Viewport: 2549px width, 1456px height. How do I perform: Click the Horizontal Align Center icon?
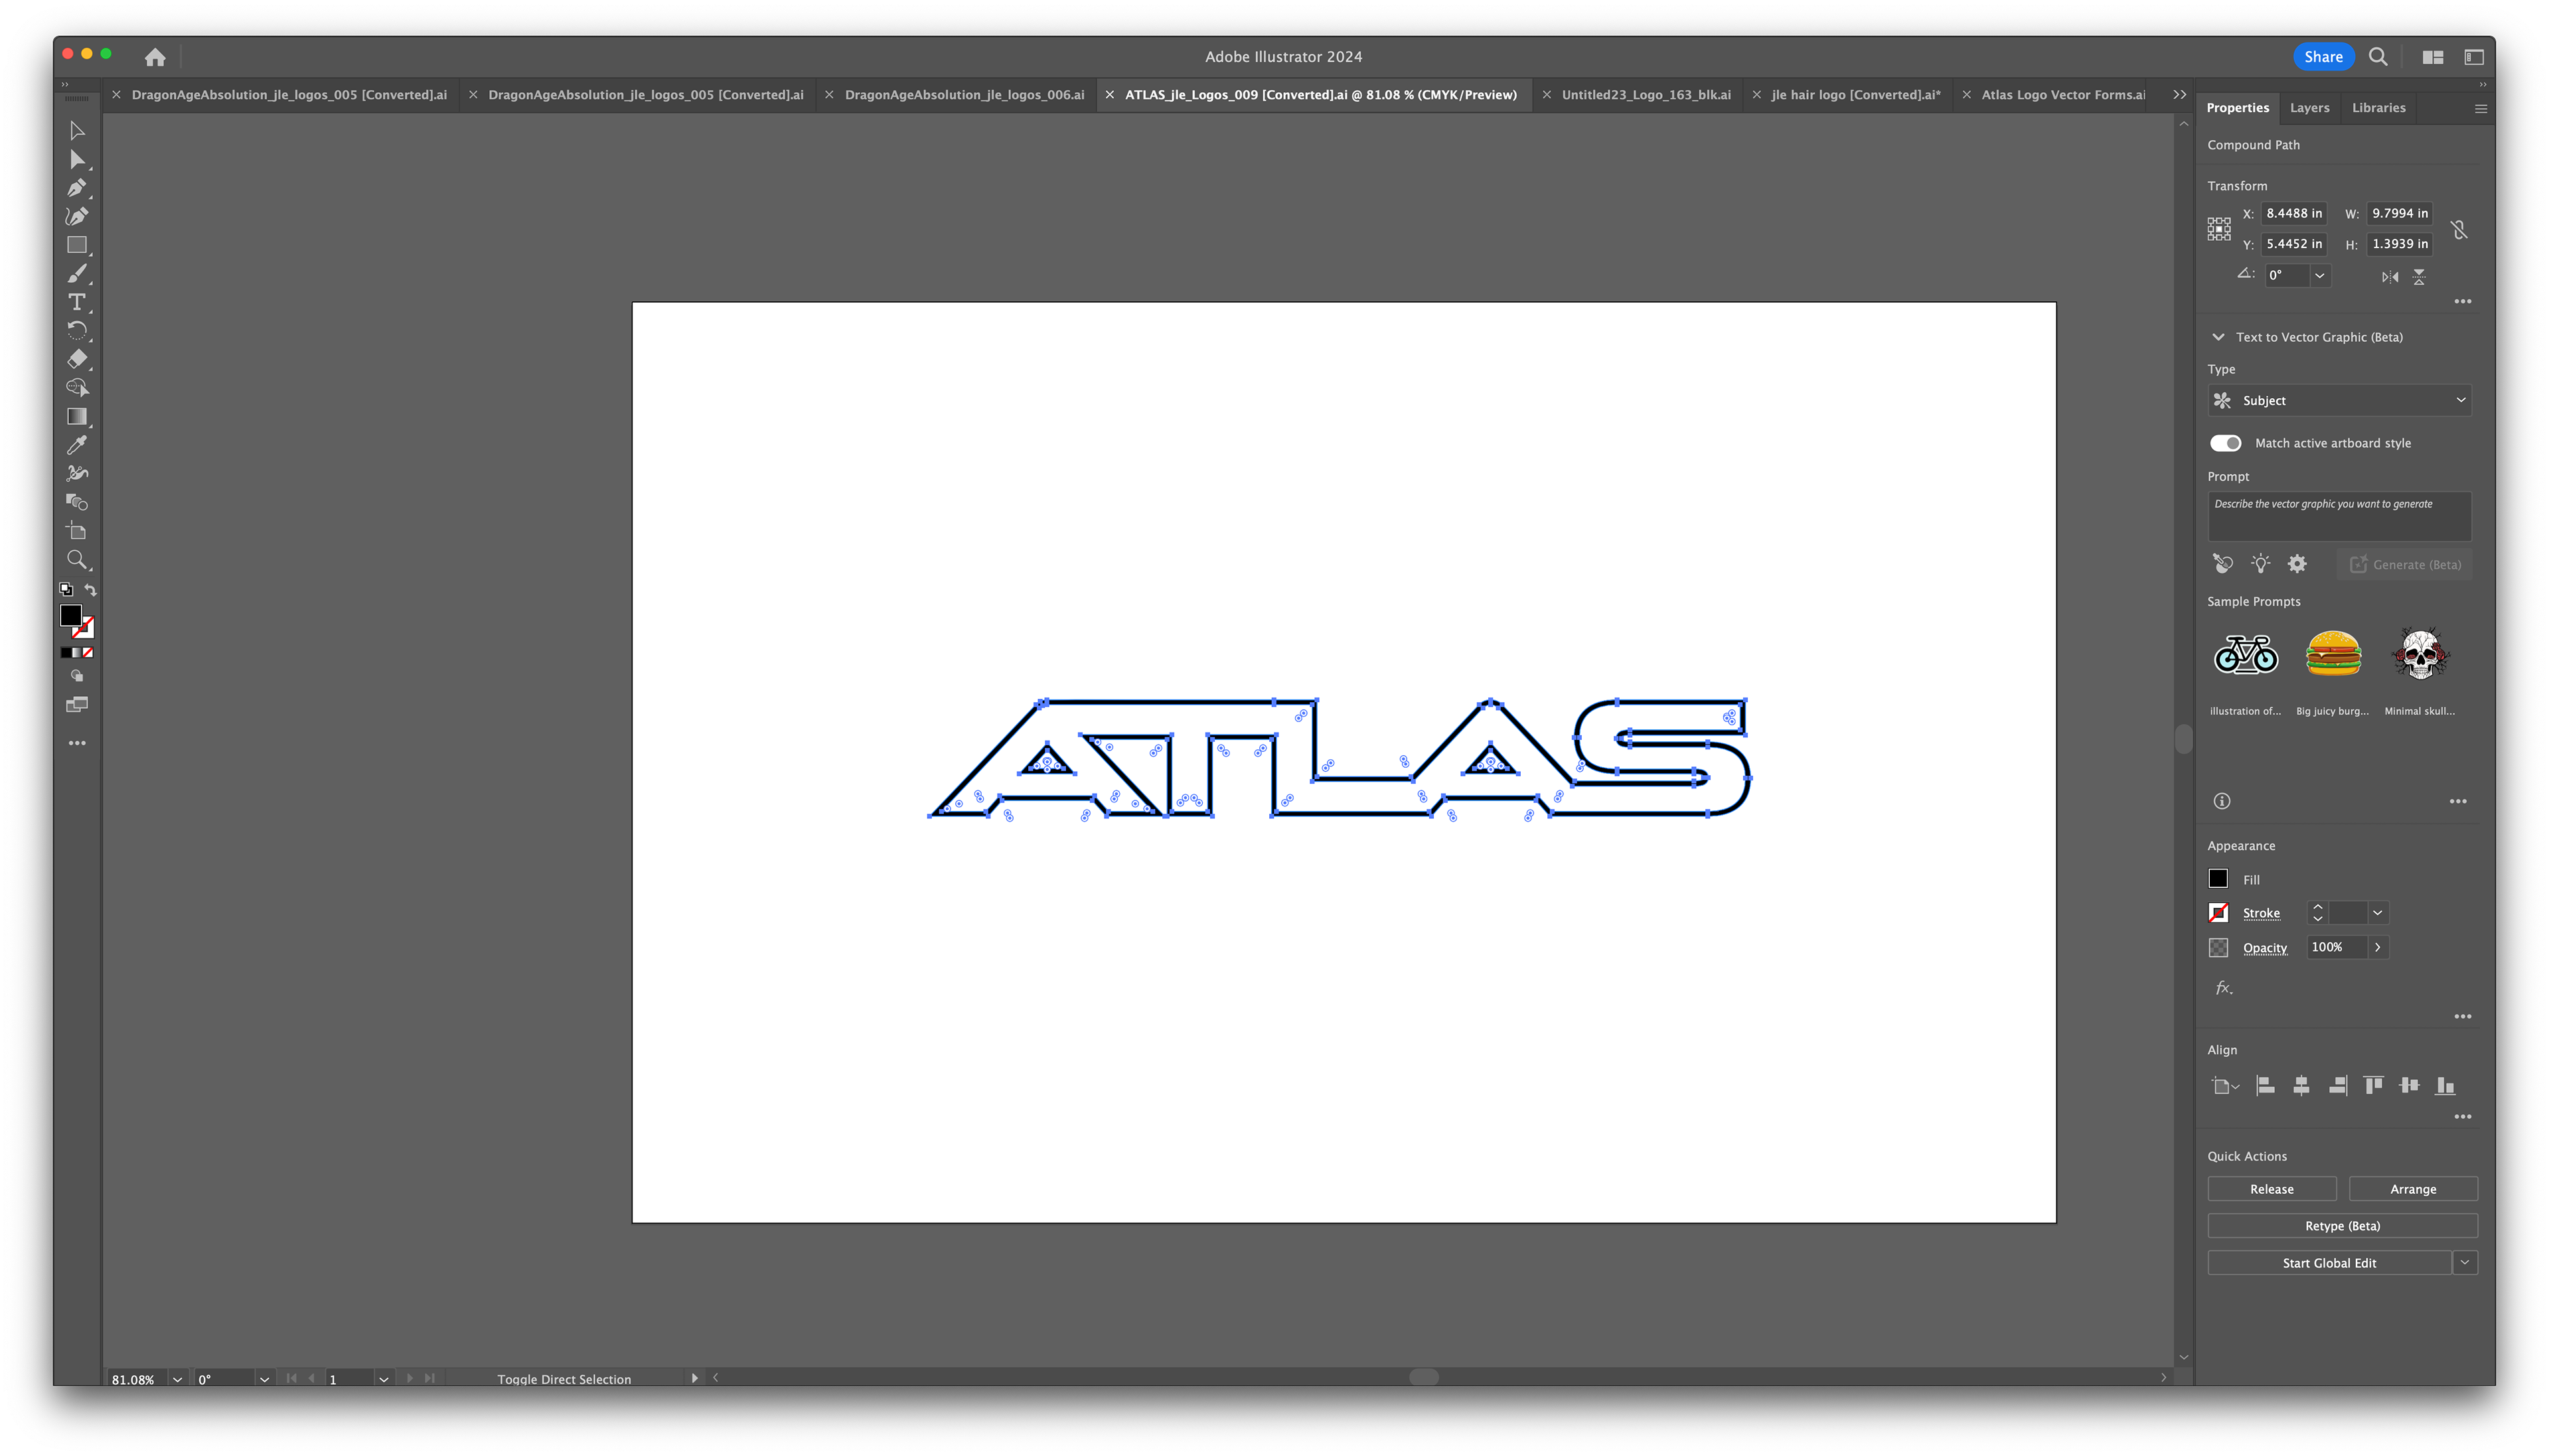[2301, 1086]
